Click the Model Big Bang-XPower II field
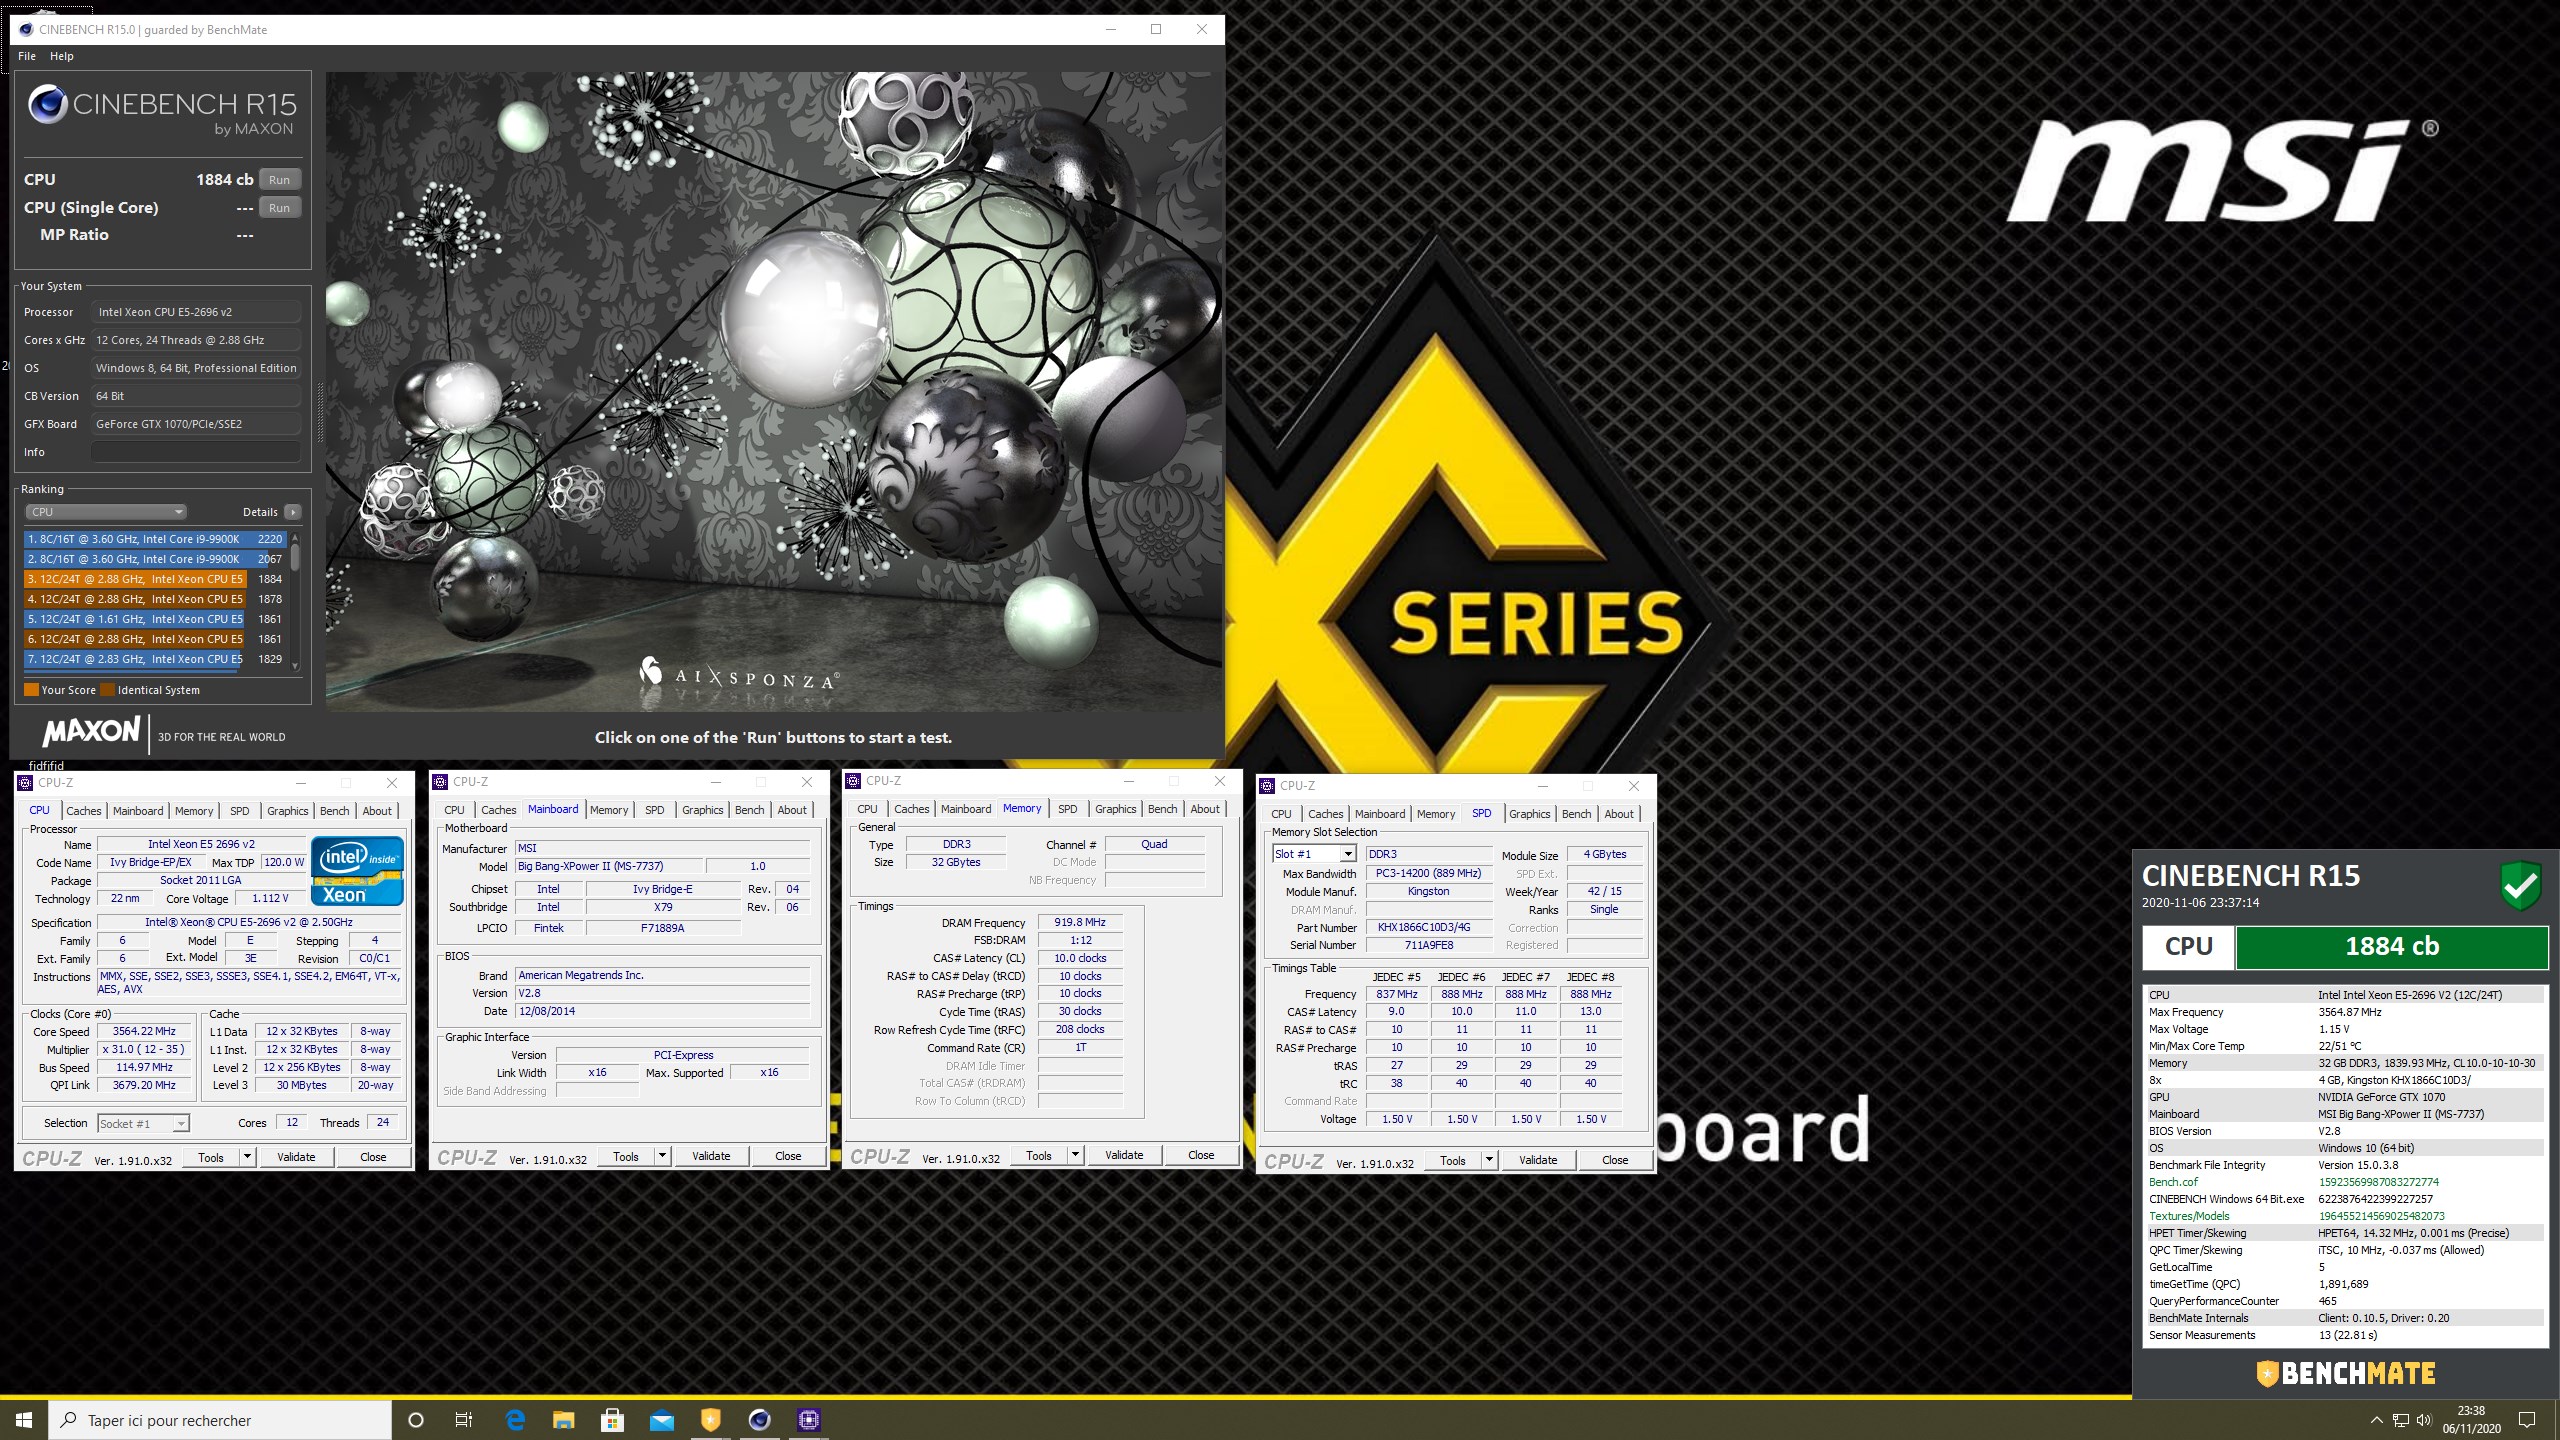Image resolution: width=2560 pixels, height=1440 pixels. coord(609,867)
